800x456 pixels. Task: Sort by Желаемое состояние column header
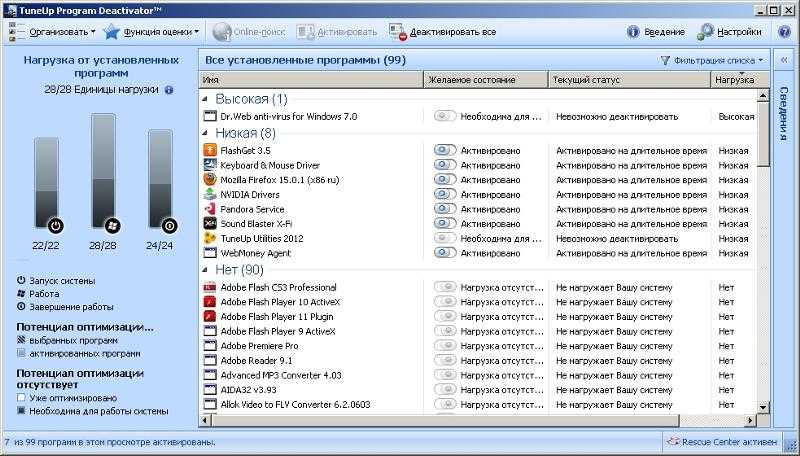tap(486, 80)
